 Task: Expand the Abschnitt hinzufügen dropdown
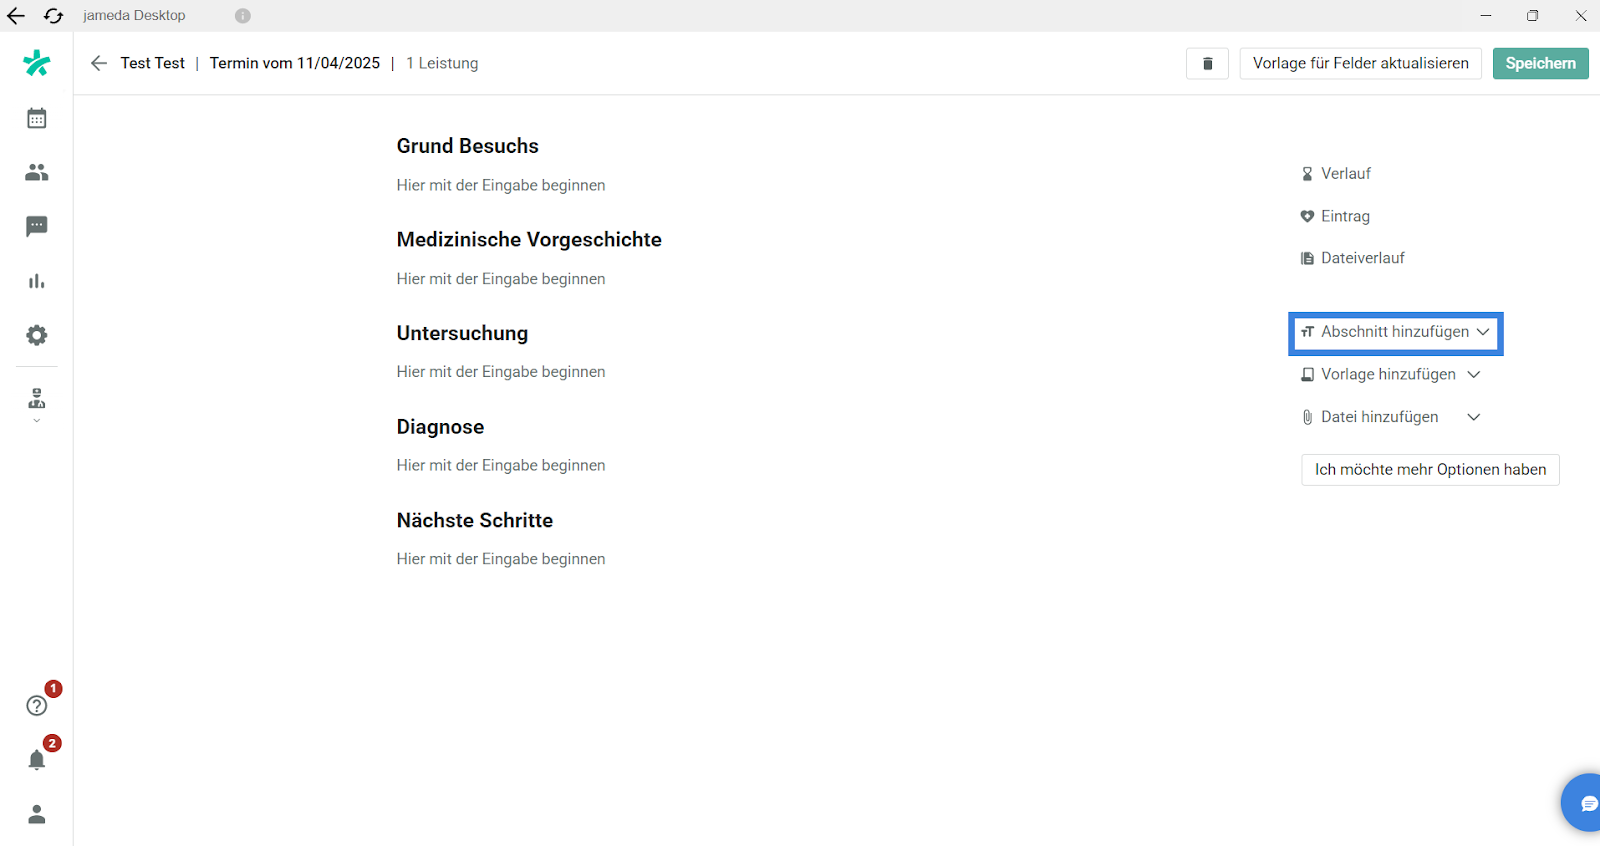tap(1395, 332)
